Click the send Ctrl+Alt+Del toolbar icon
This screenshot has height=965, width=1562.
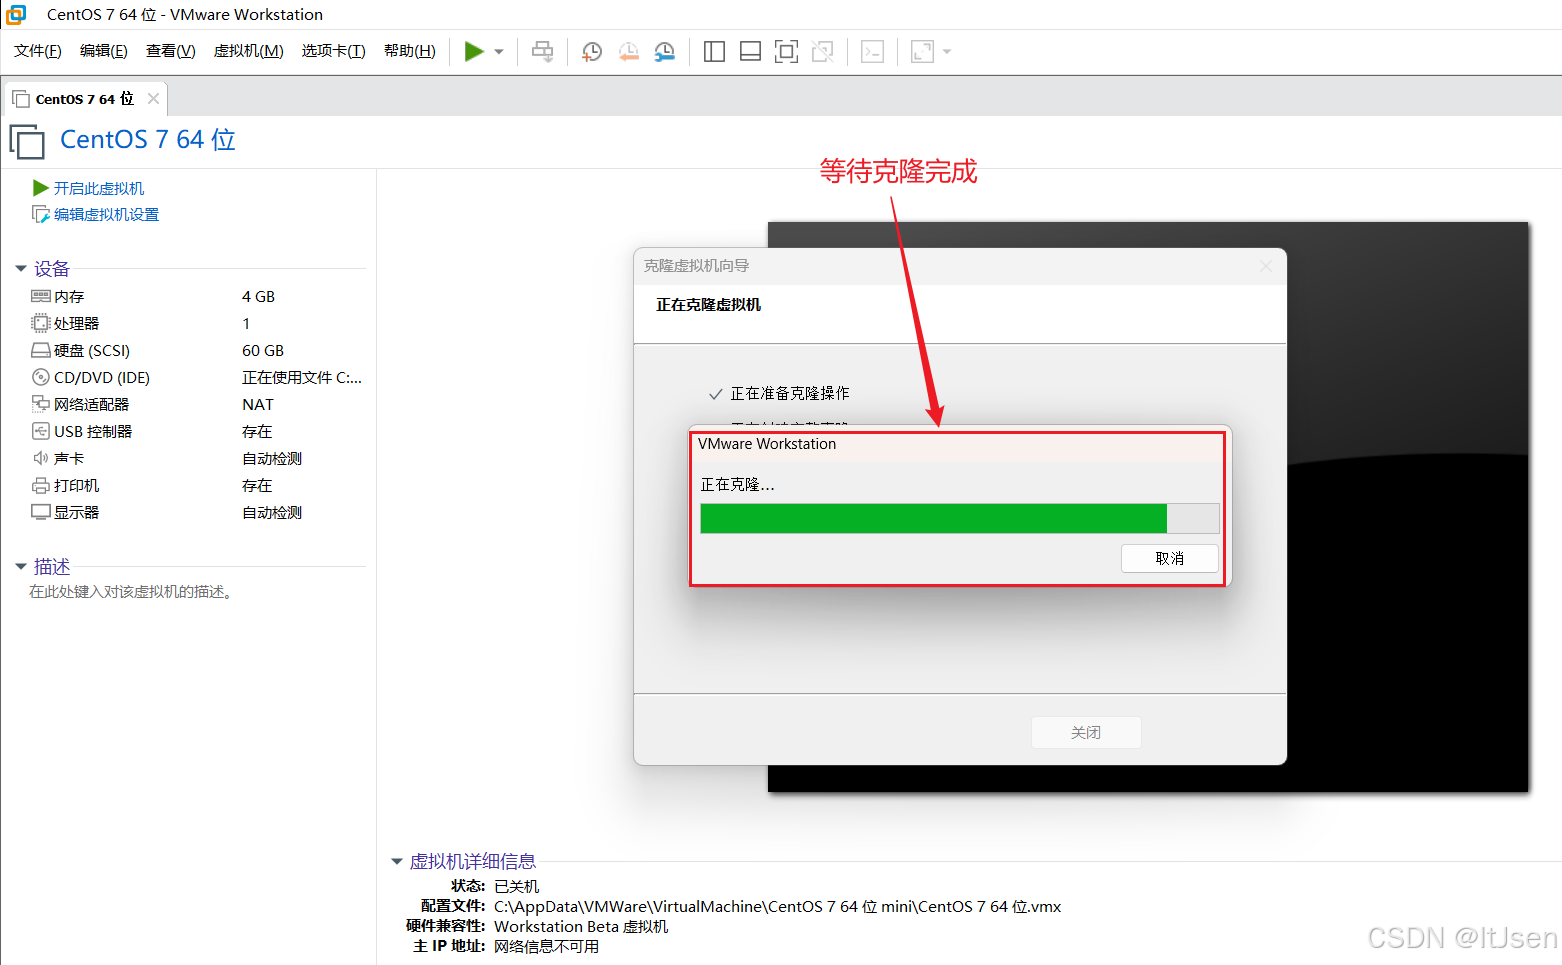click(x=542, y=51)
